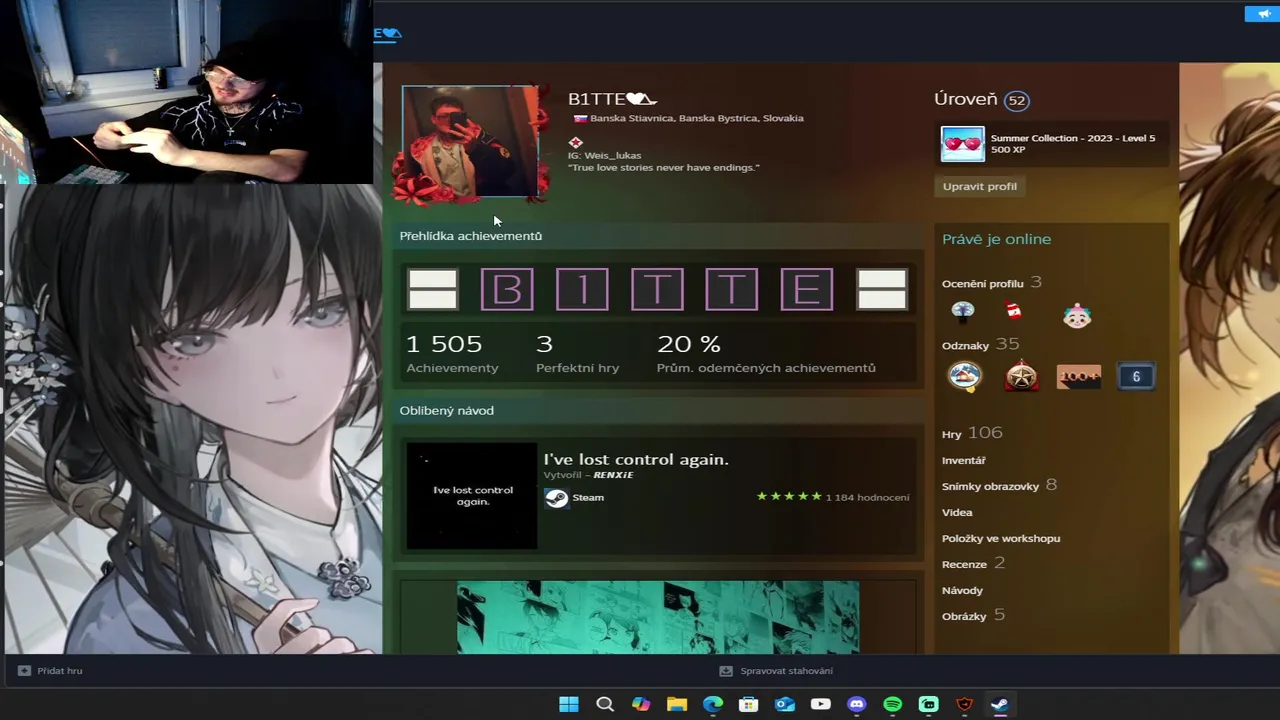The width and height of the screenshot is (1280, 720).
Task: Click the Právě je online status text
Action: (x=996, y=239)
